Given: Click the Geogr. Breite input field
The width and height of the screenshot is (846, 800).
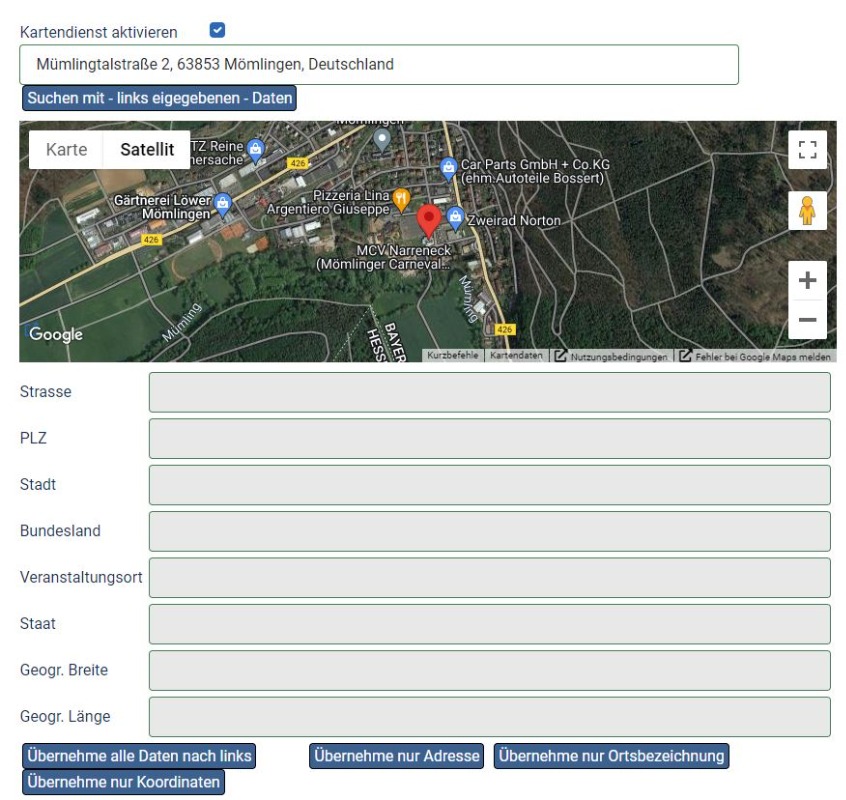Looking at the screenshot, I should 489,671.
